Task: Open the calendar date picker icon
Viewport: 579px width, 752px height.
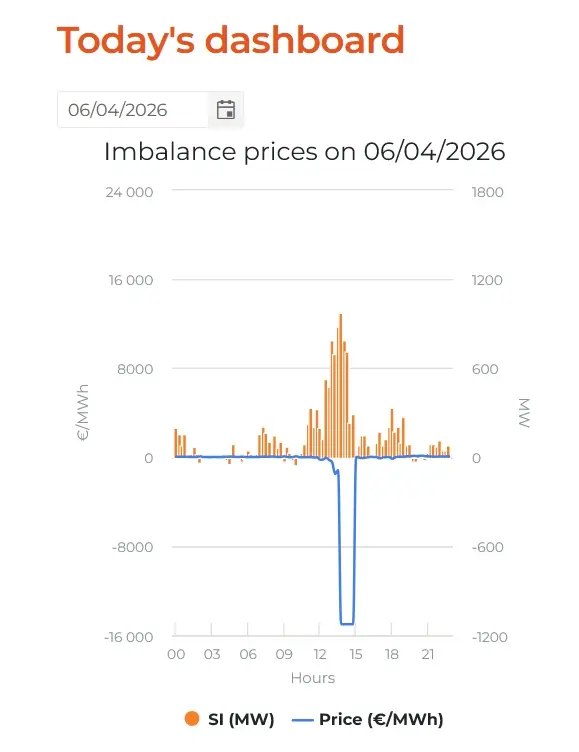Action: click(225, 110)
